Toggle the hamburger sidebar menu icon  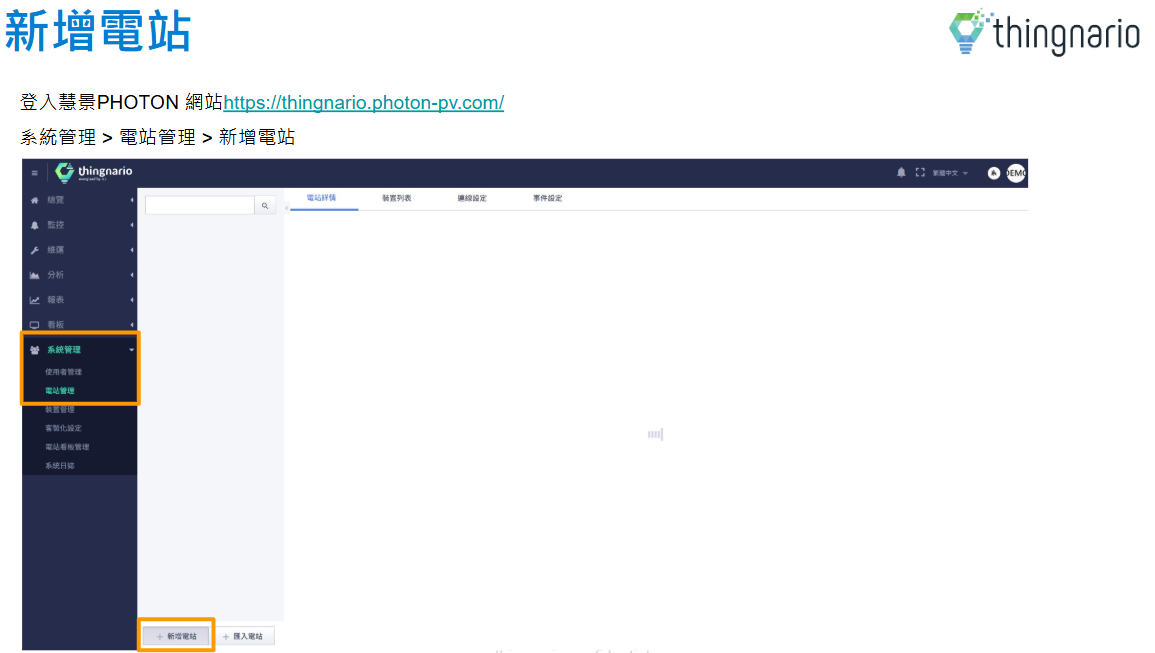tap(35, 173)
